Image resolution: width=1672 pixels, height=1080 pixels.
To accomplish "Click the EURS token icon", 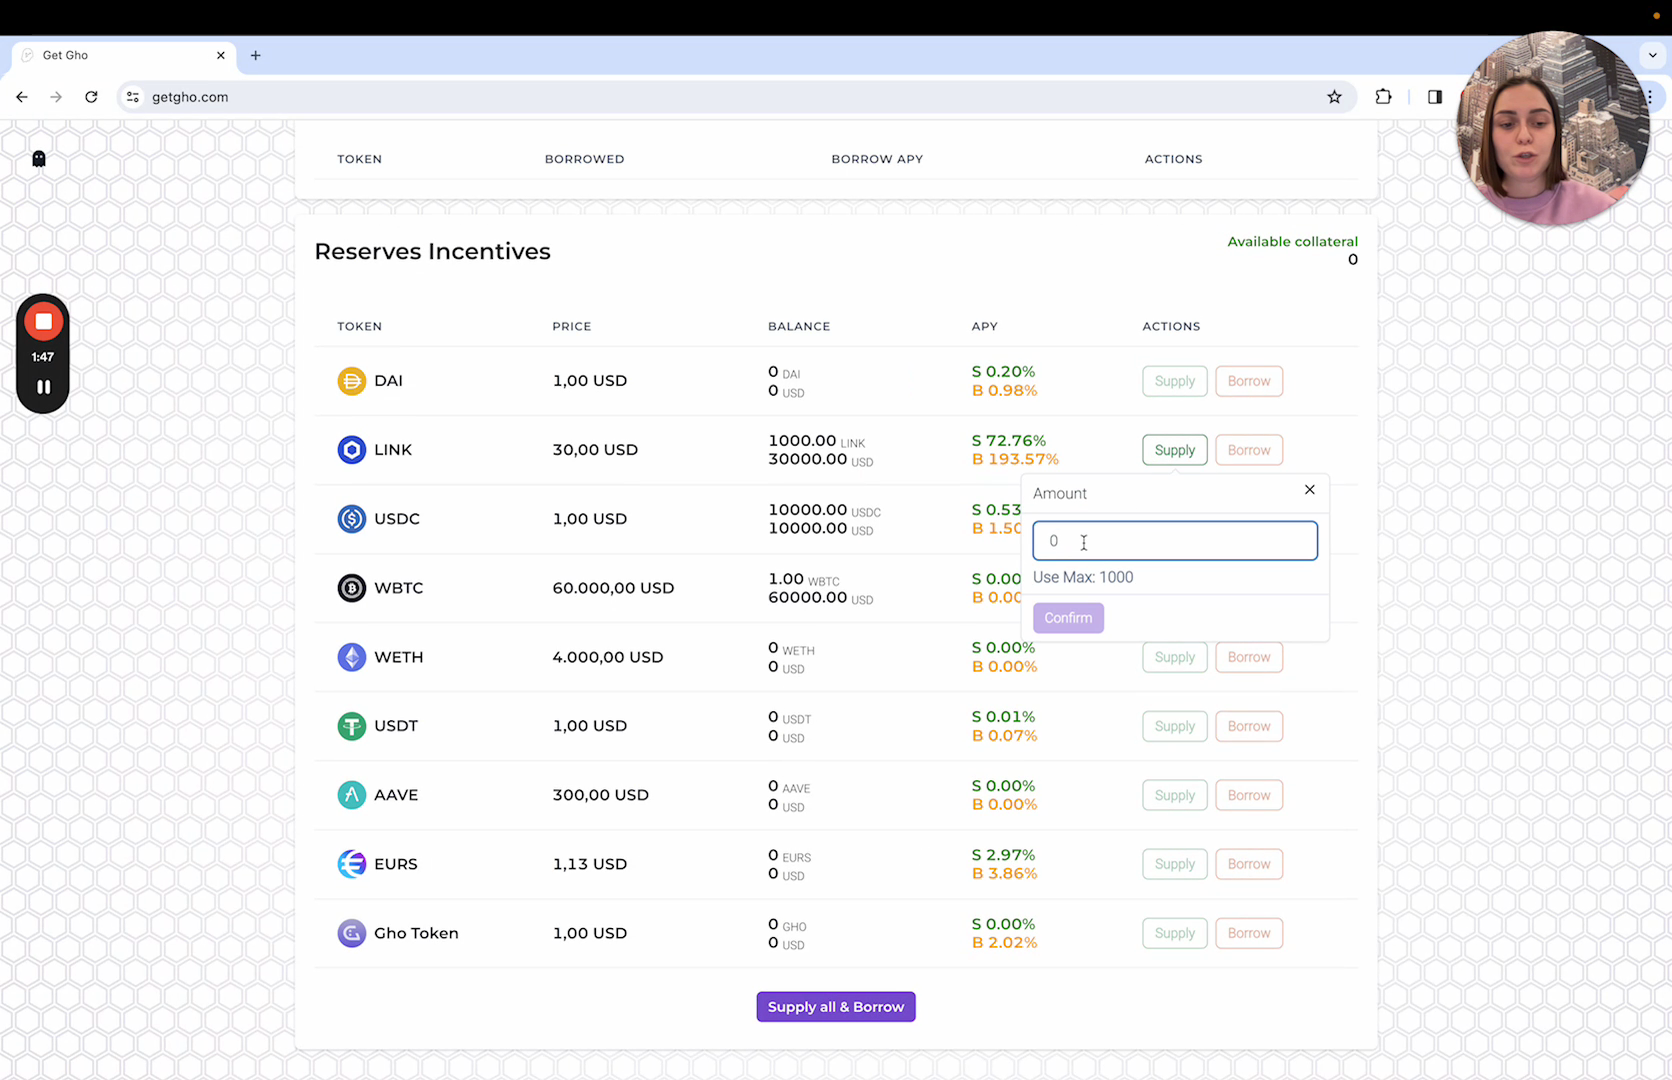I will point(351,864).
